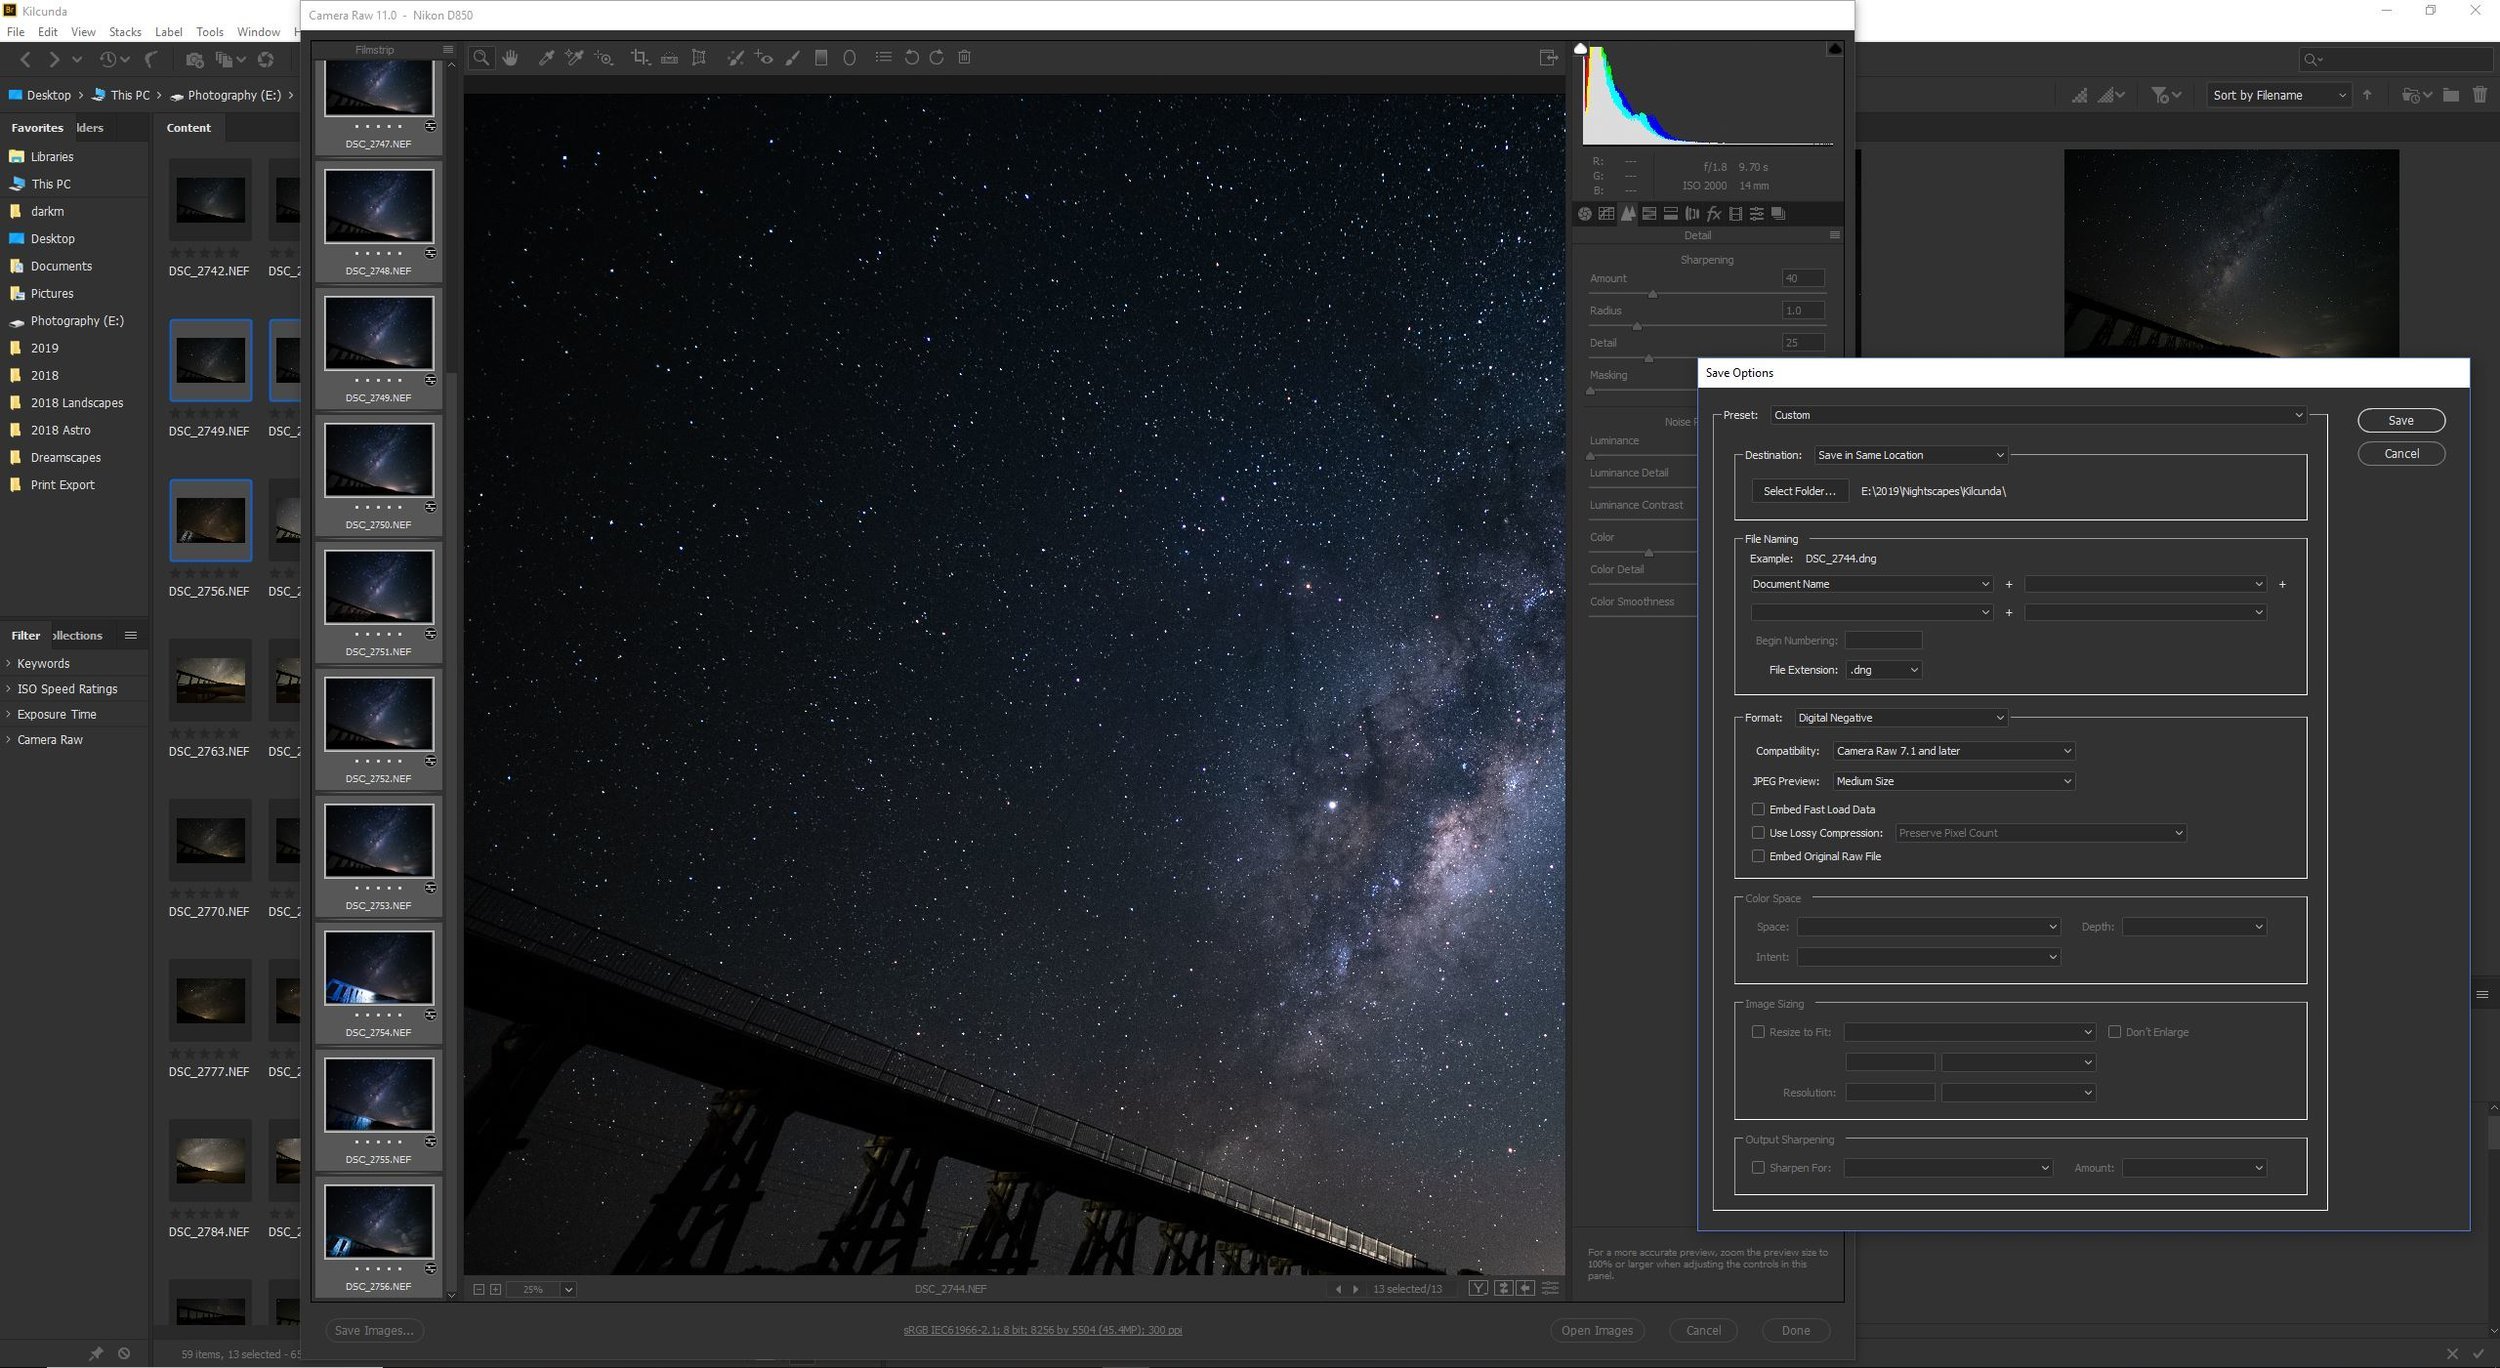Select the Straighten tool

pyautogui.click(x=669, y=58)
